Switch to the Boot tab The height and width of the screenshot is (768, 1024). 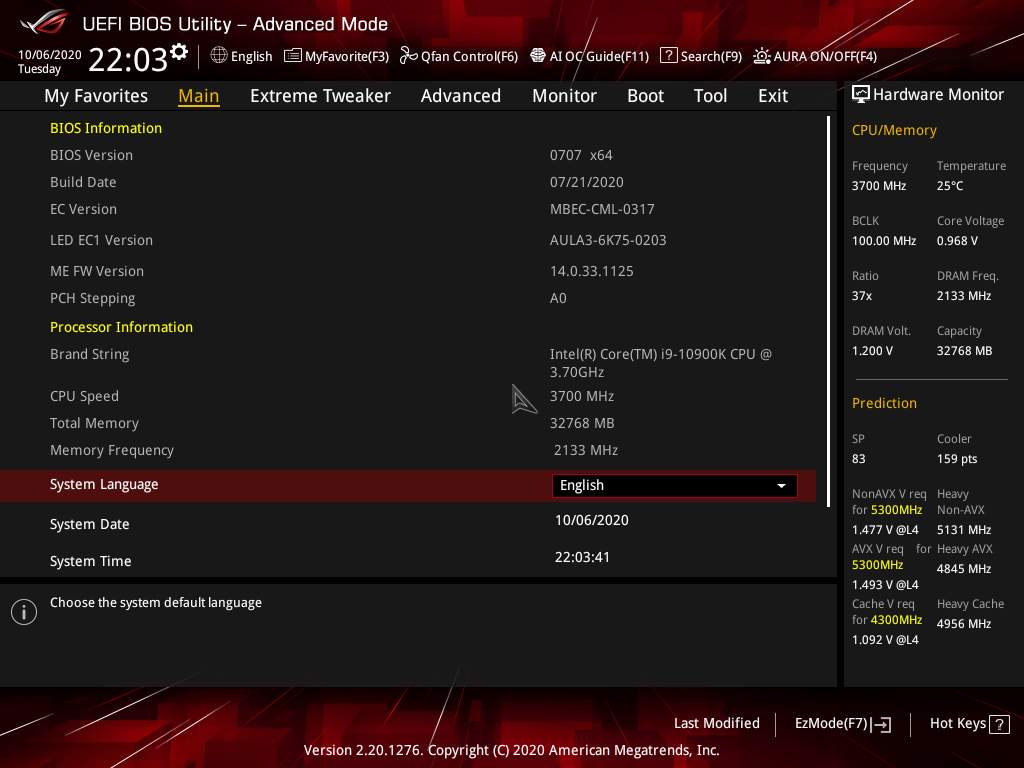pos(645,96)
